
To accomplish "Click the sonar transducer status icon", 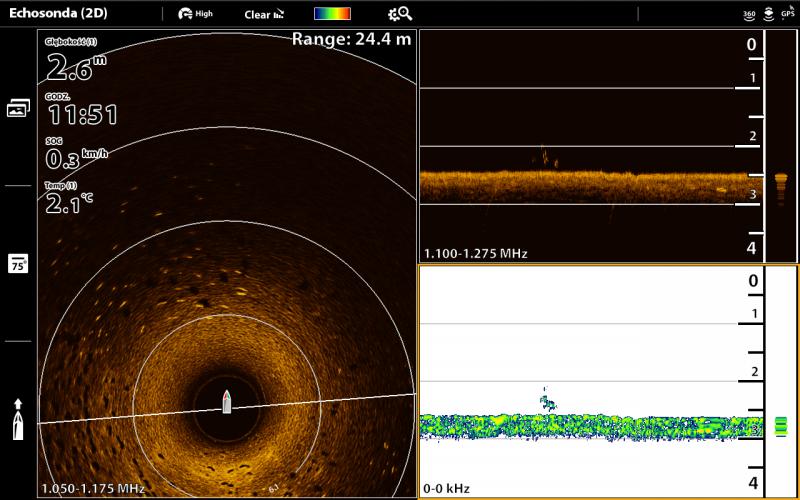I will (768, 14).
